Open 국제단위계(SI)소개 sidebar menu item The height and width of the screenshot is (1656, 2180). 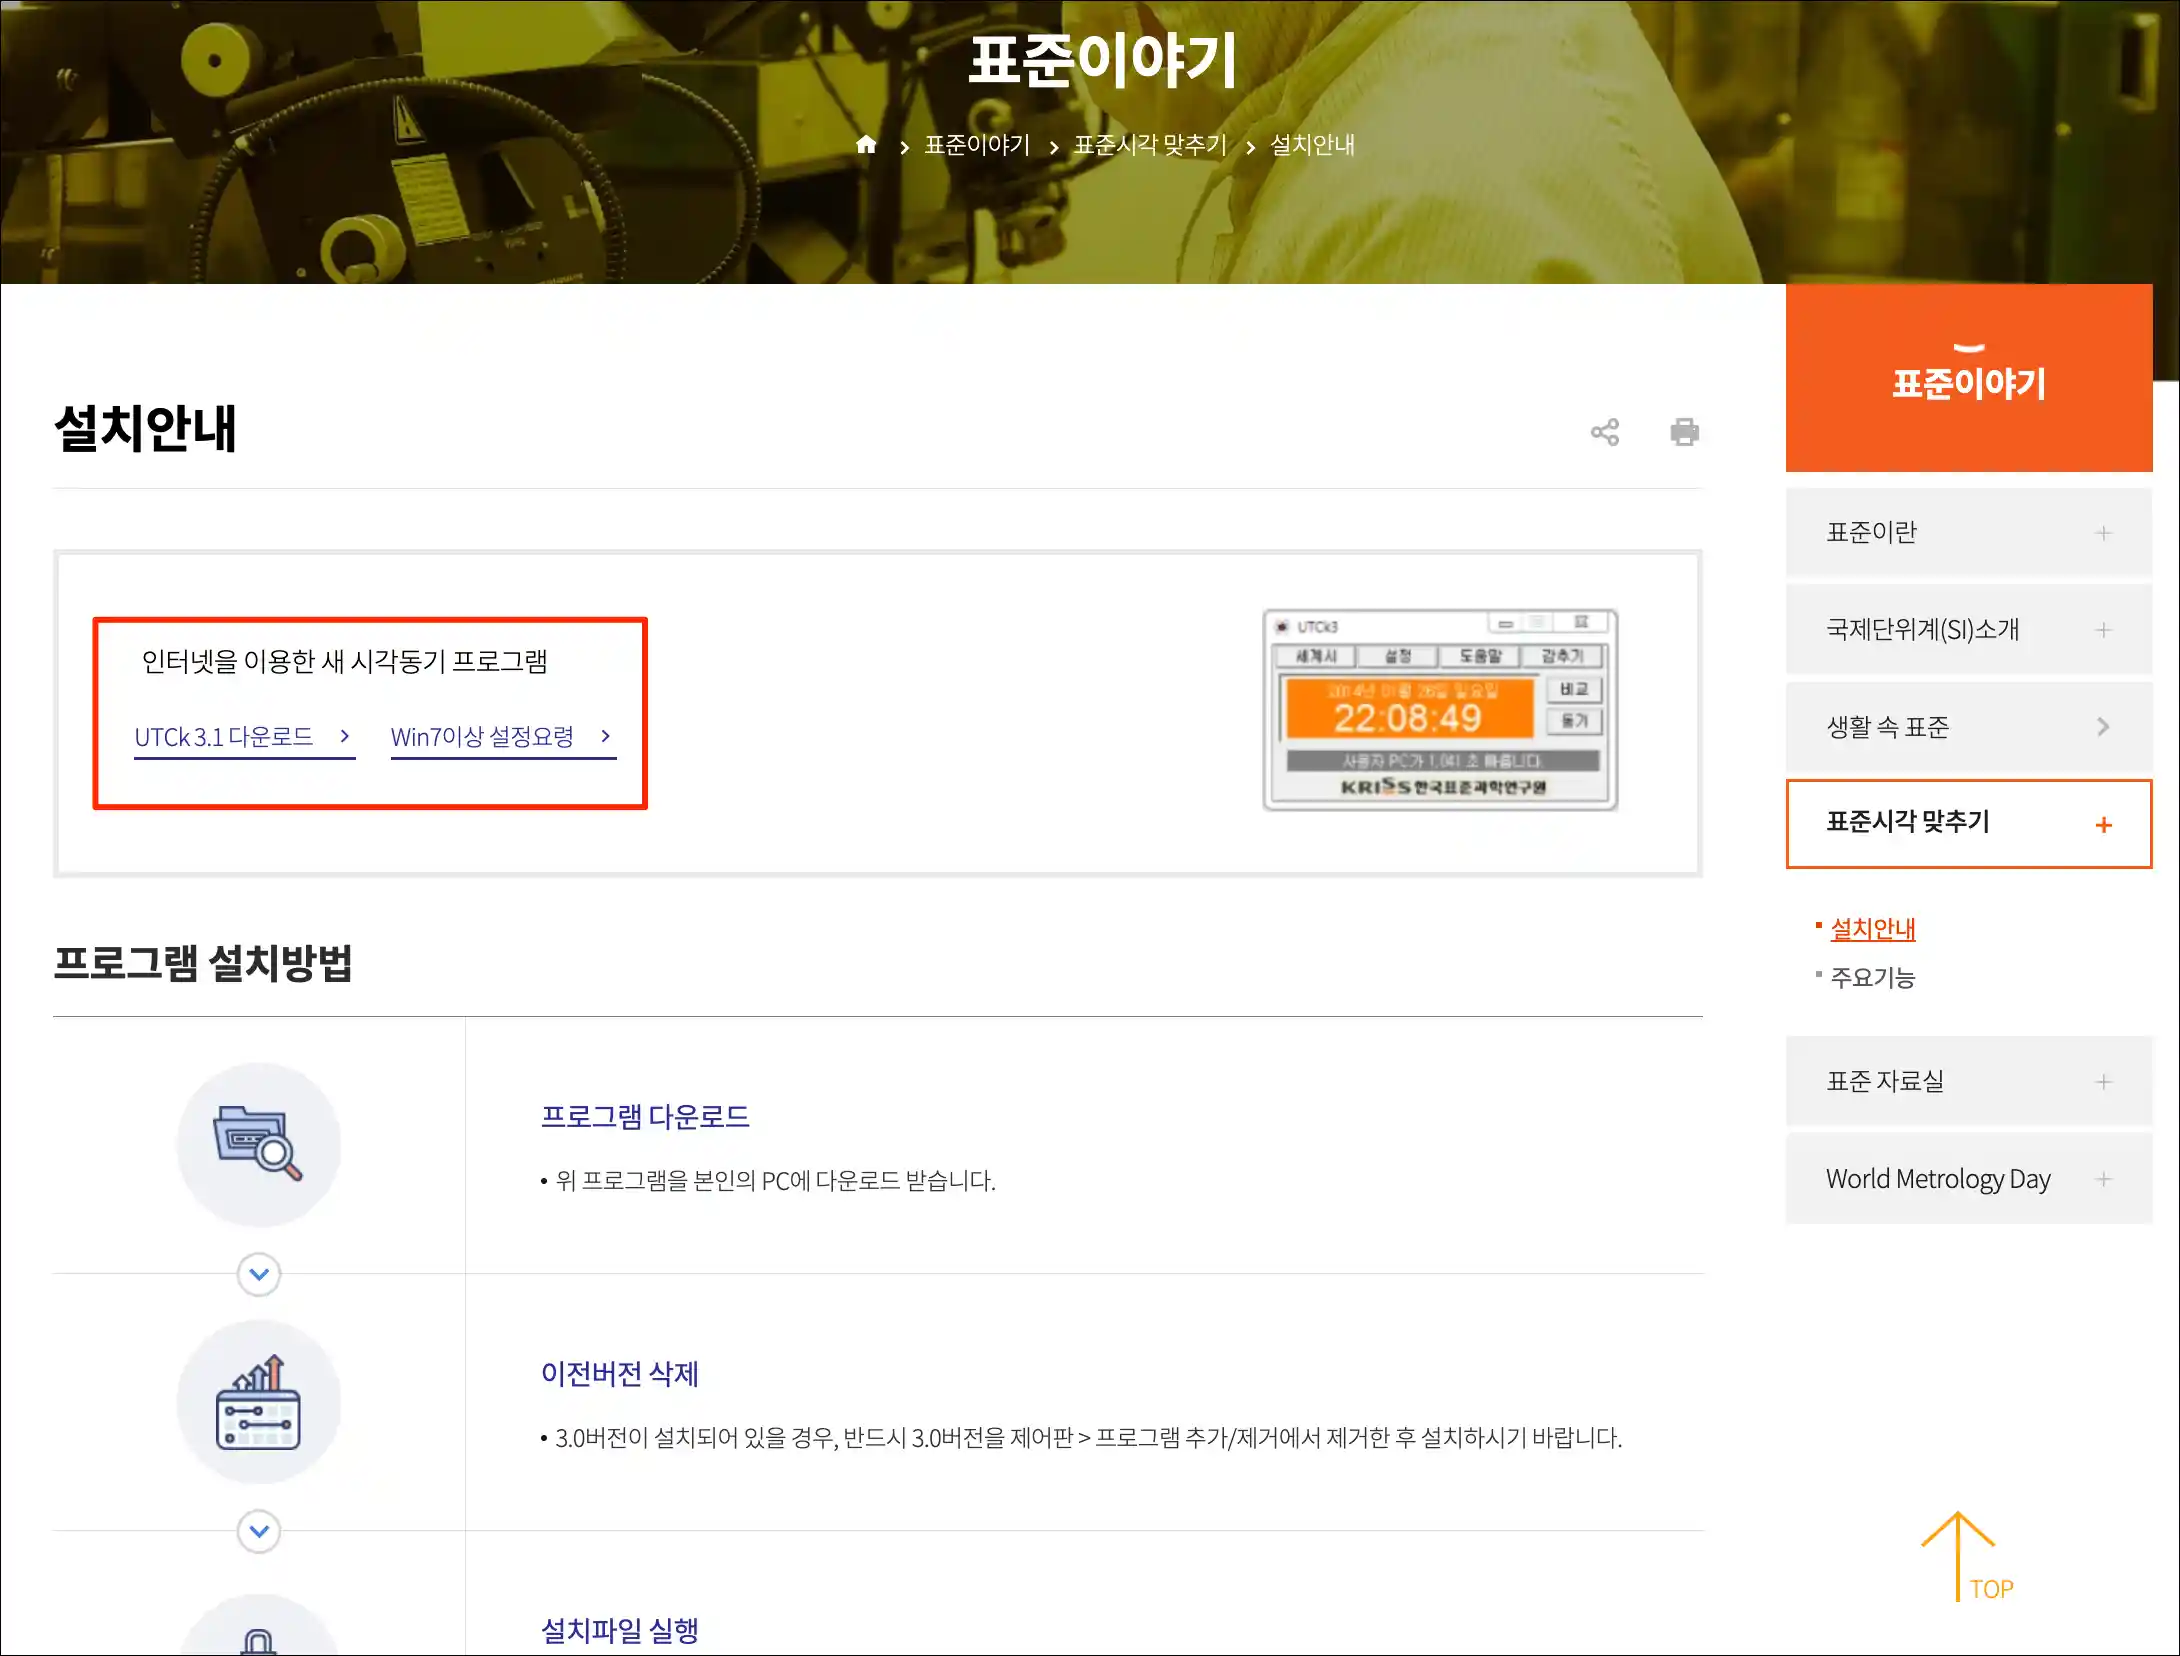1969,629
